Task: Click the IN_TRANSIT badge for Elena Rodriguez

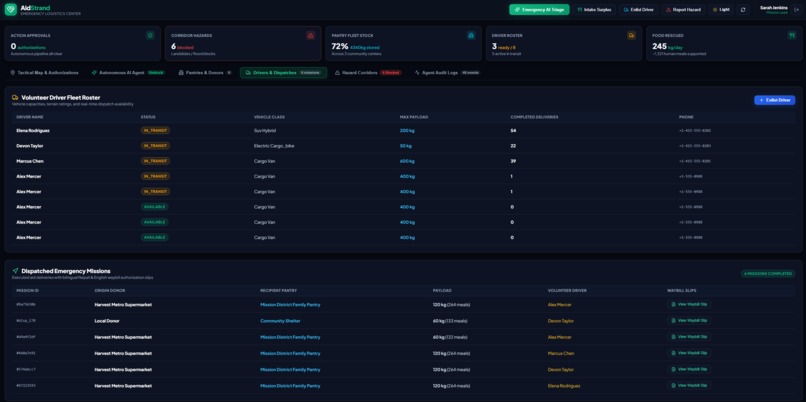Action: coord(155,131)
